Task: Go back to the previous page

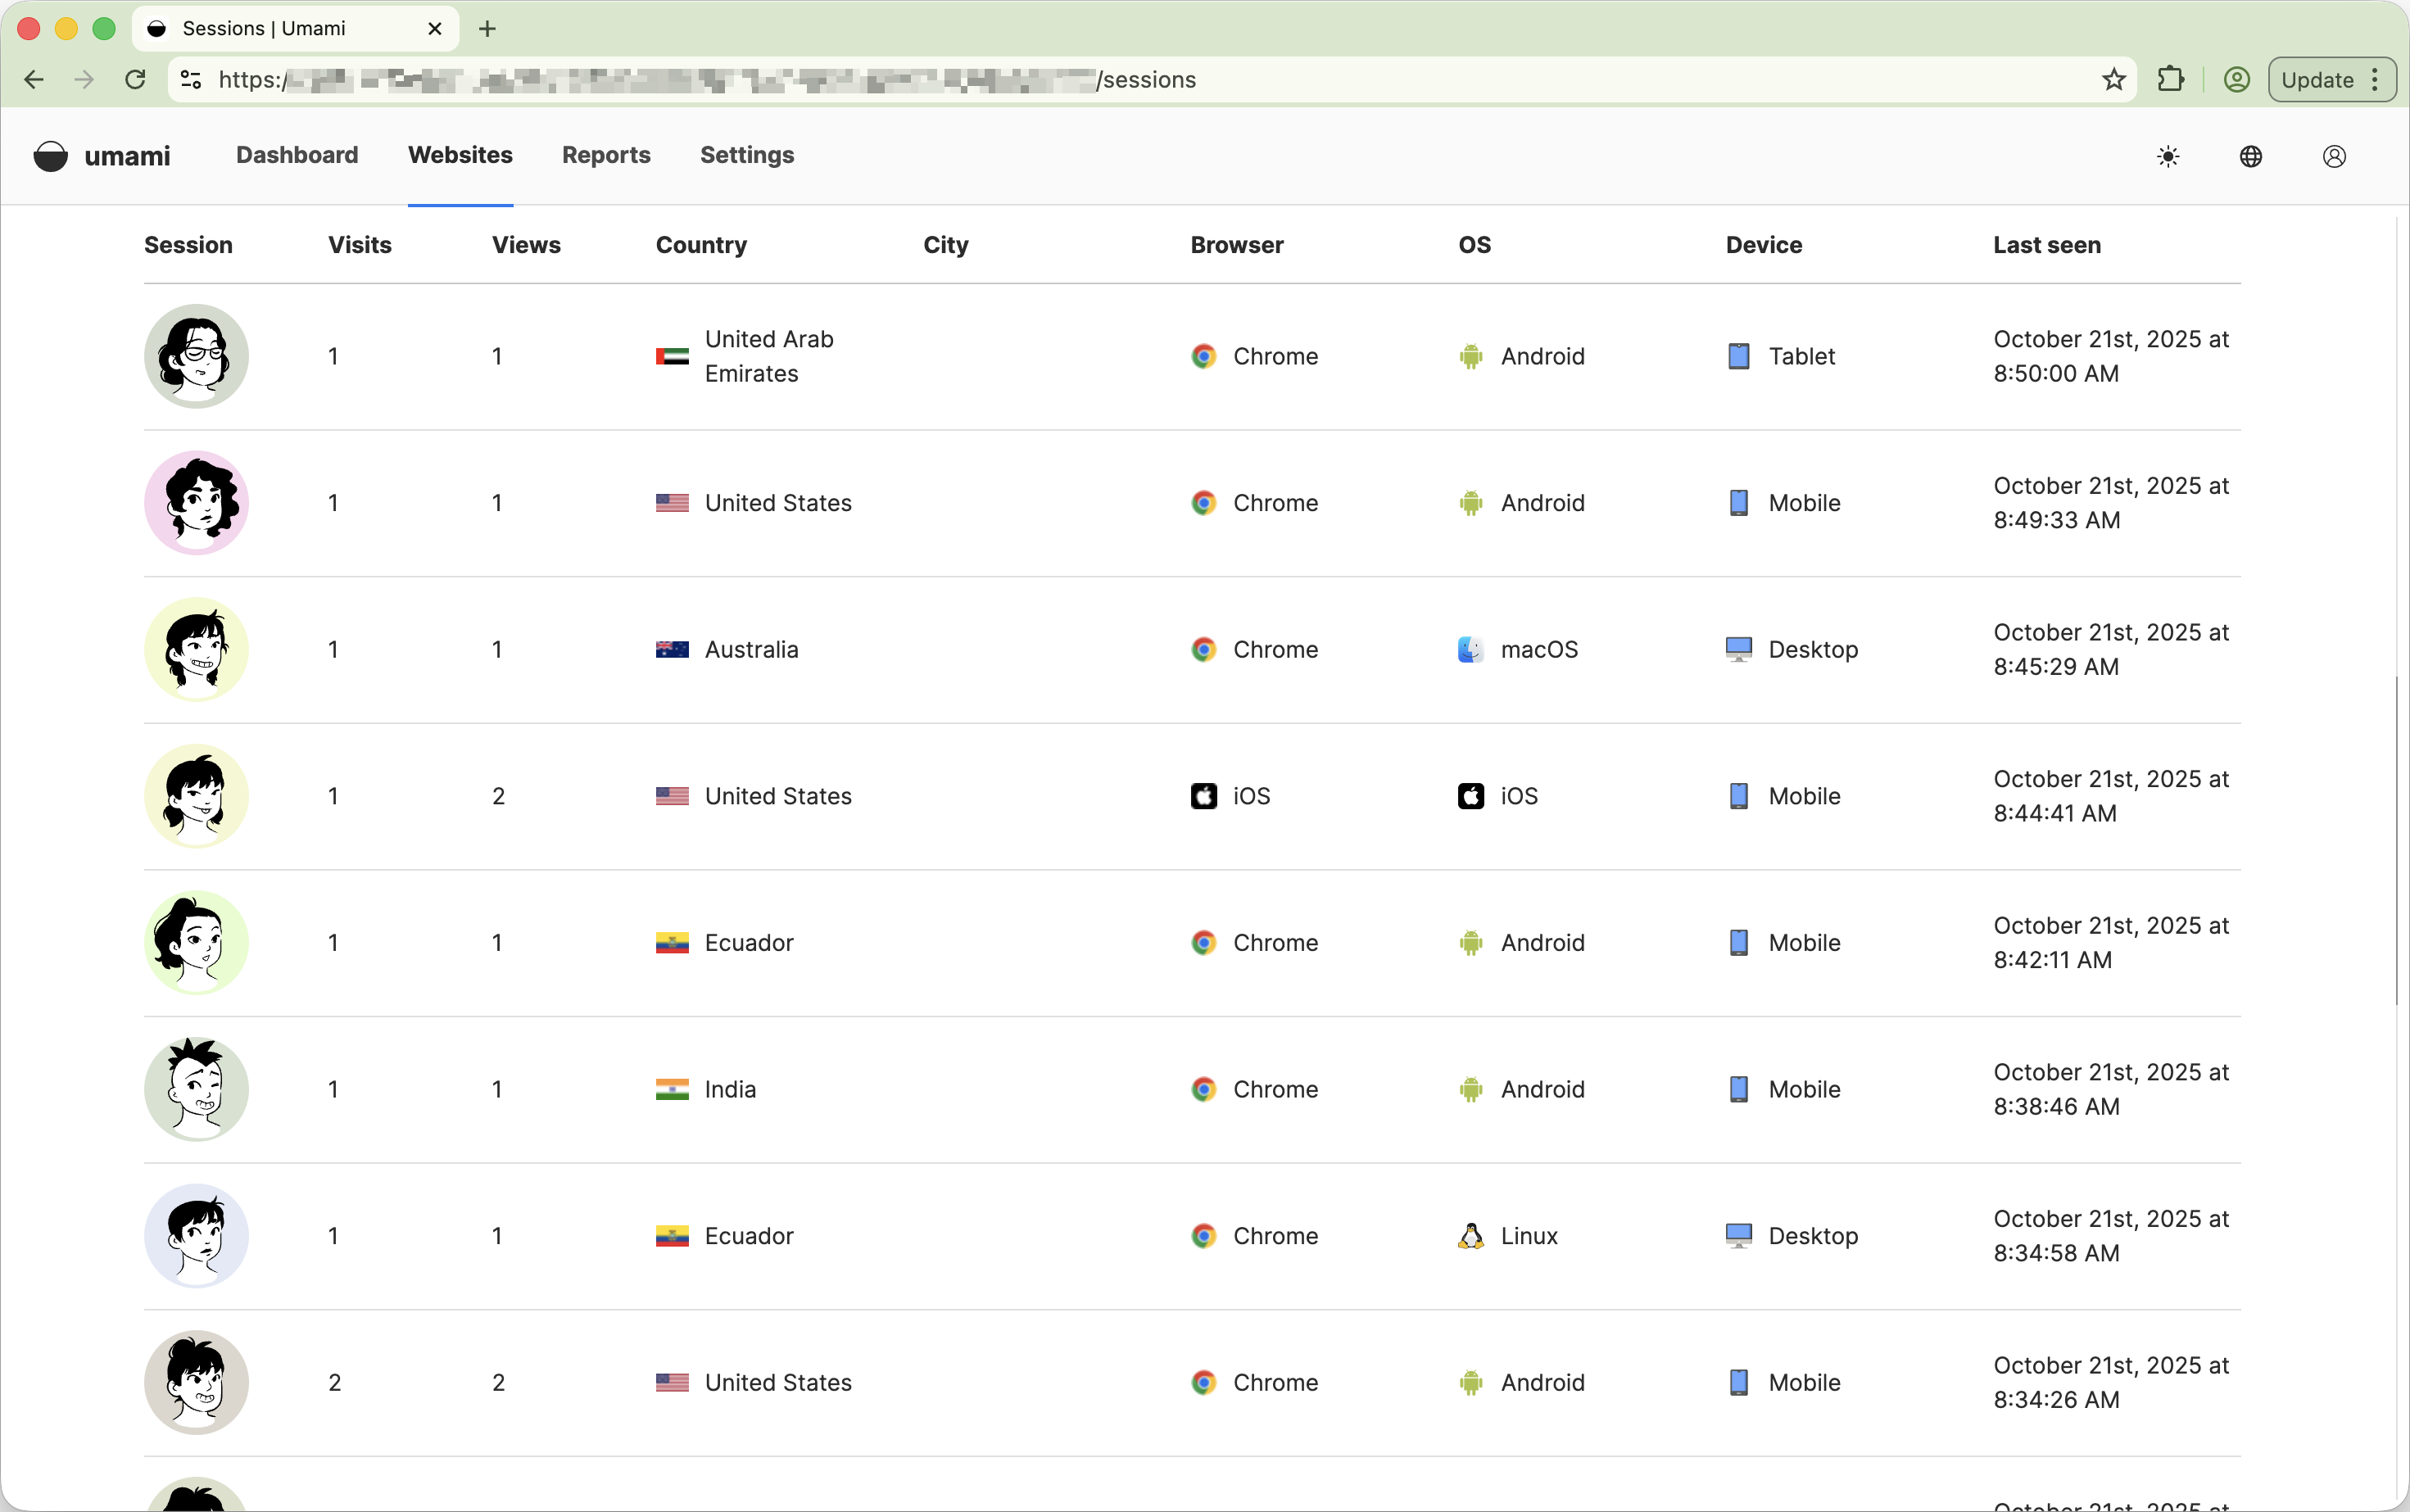Action: [34, 80]
